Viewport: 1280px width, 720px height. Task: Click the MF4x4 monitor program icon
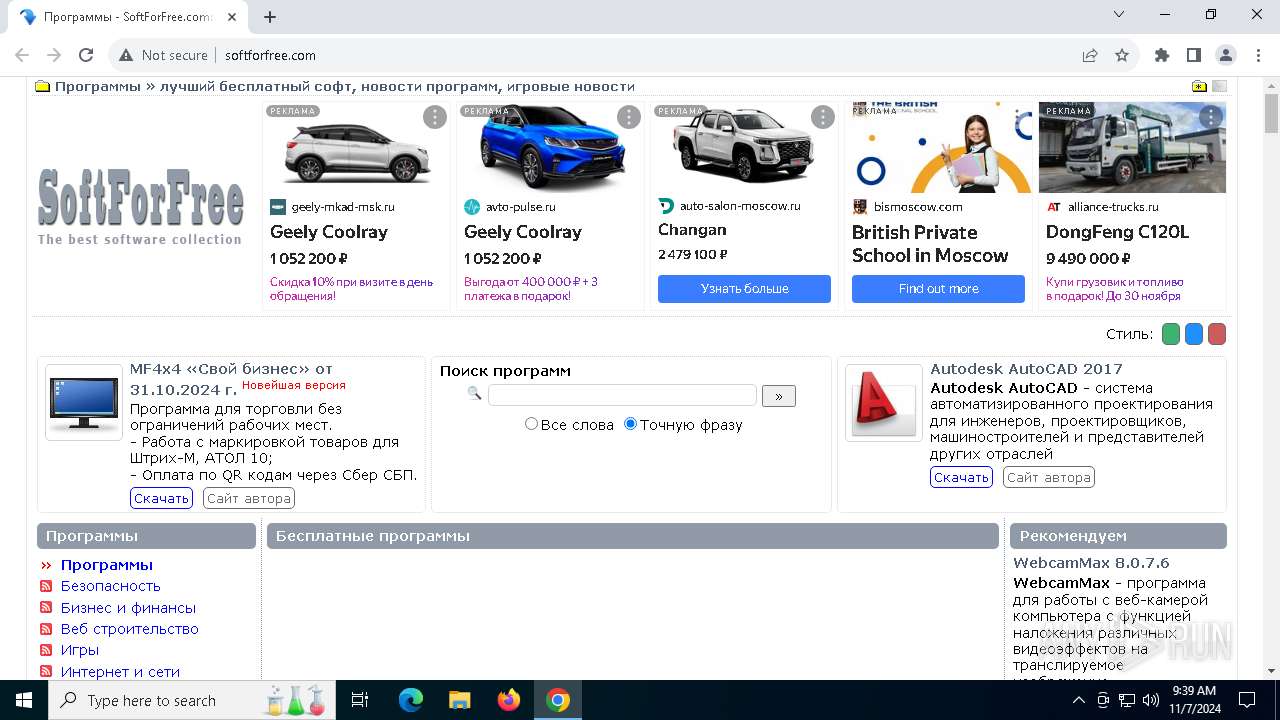click(84, 402)
